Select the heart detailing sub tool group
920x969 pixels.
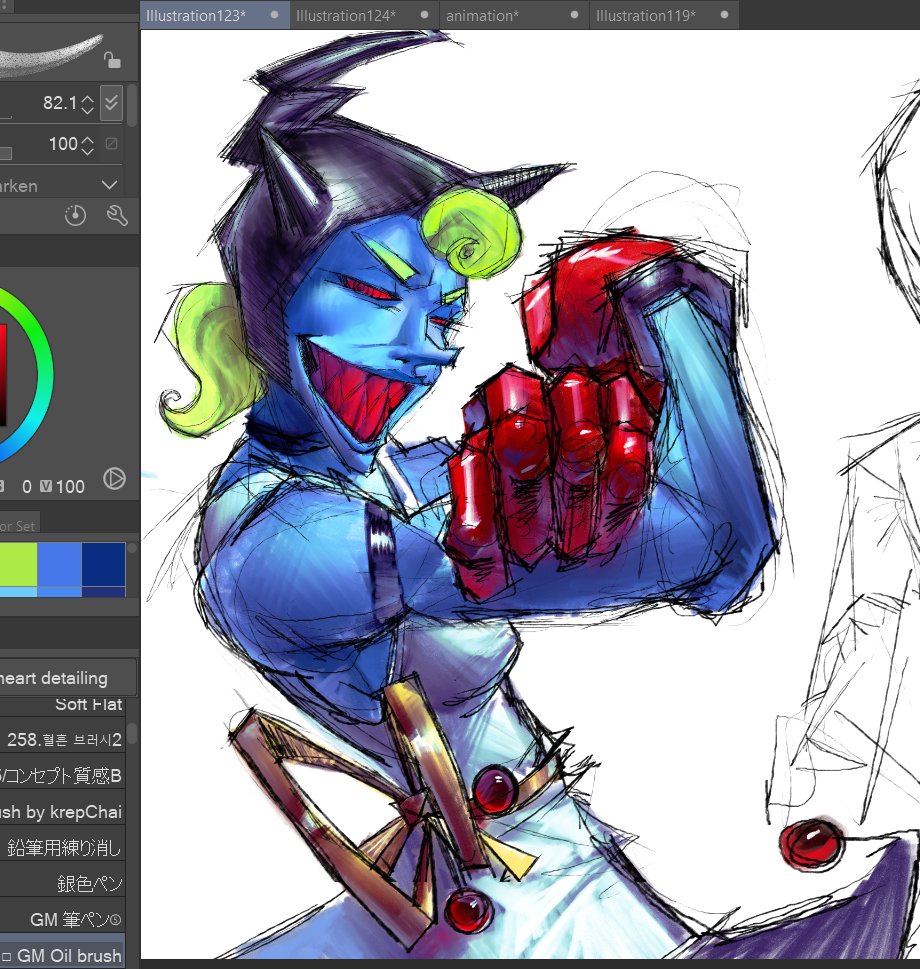point(67,678)
